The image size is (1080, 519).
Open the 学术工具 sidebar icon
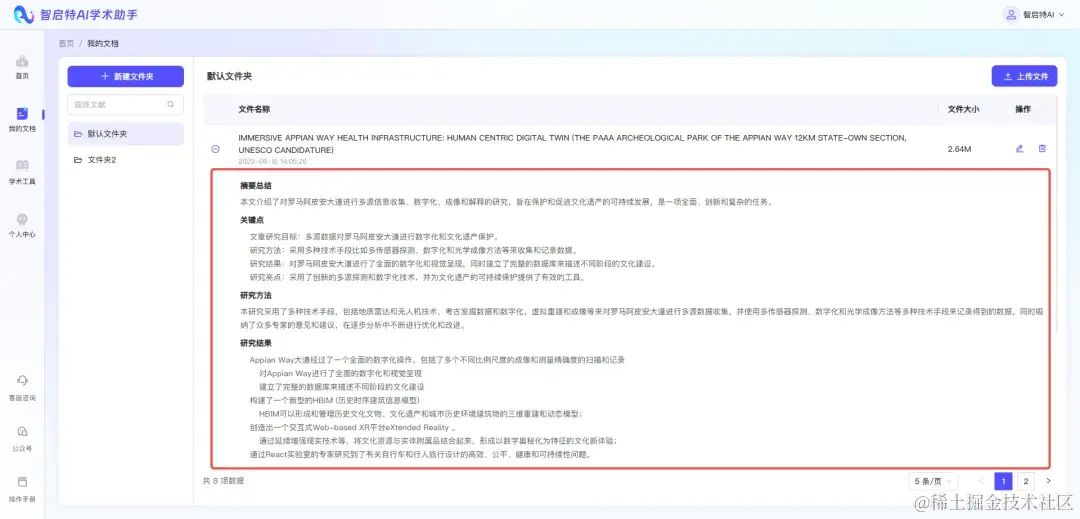(x=22, y=165)
